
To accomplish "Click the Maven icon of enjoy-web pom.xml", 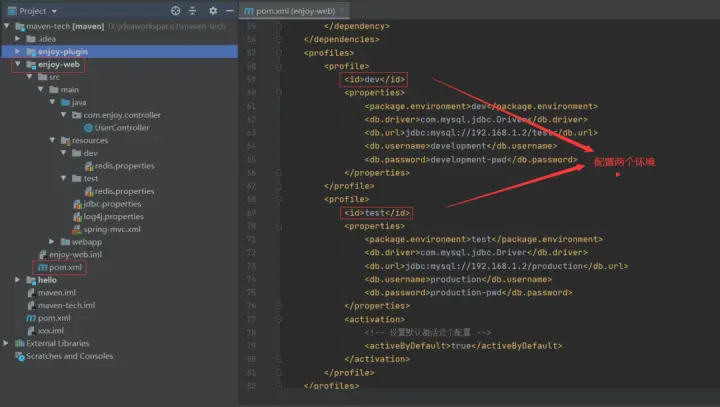I will [43, 267].
